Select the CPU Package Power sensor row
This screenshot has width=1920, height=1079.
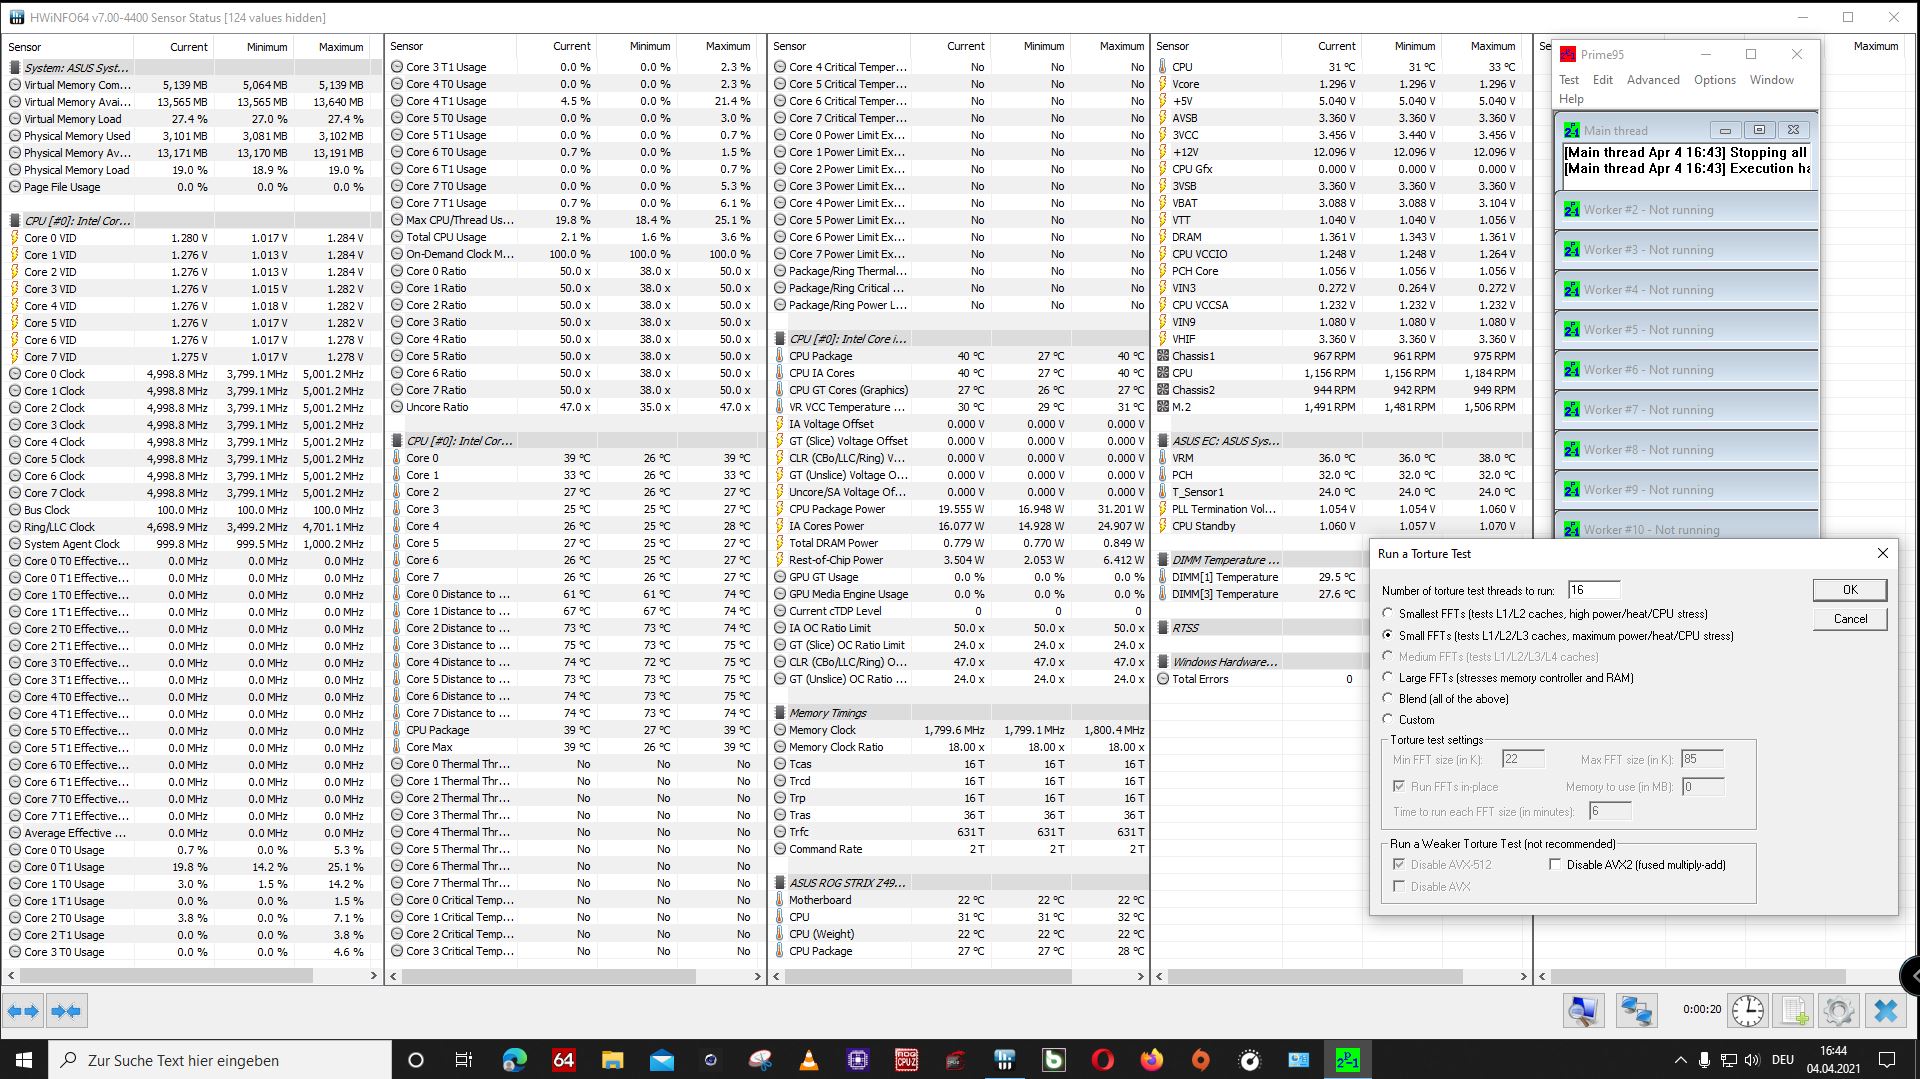pos(958,509)
